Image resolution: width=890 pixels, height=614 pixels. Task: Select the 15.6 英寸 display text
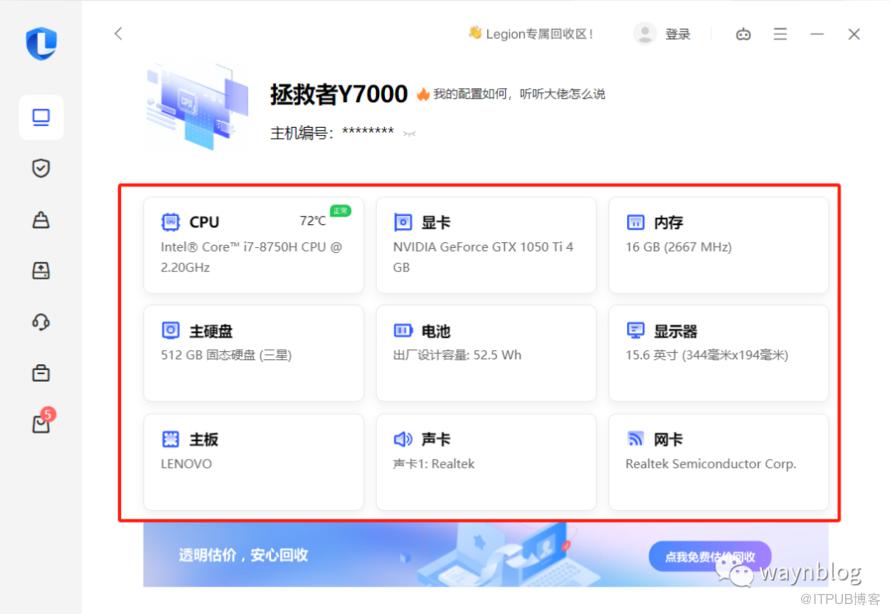pyautogui.click(x=707, y=355)
